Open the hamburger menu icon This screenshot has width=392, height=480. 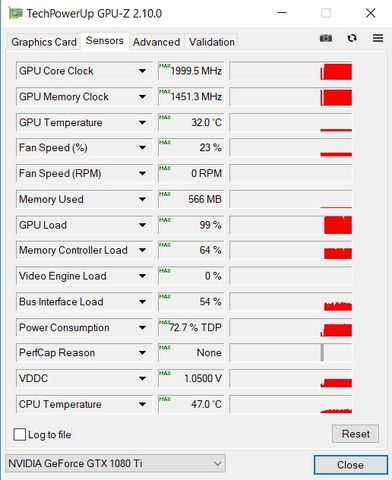coord(378,38)
